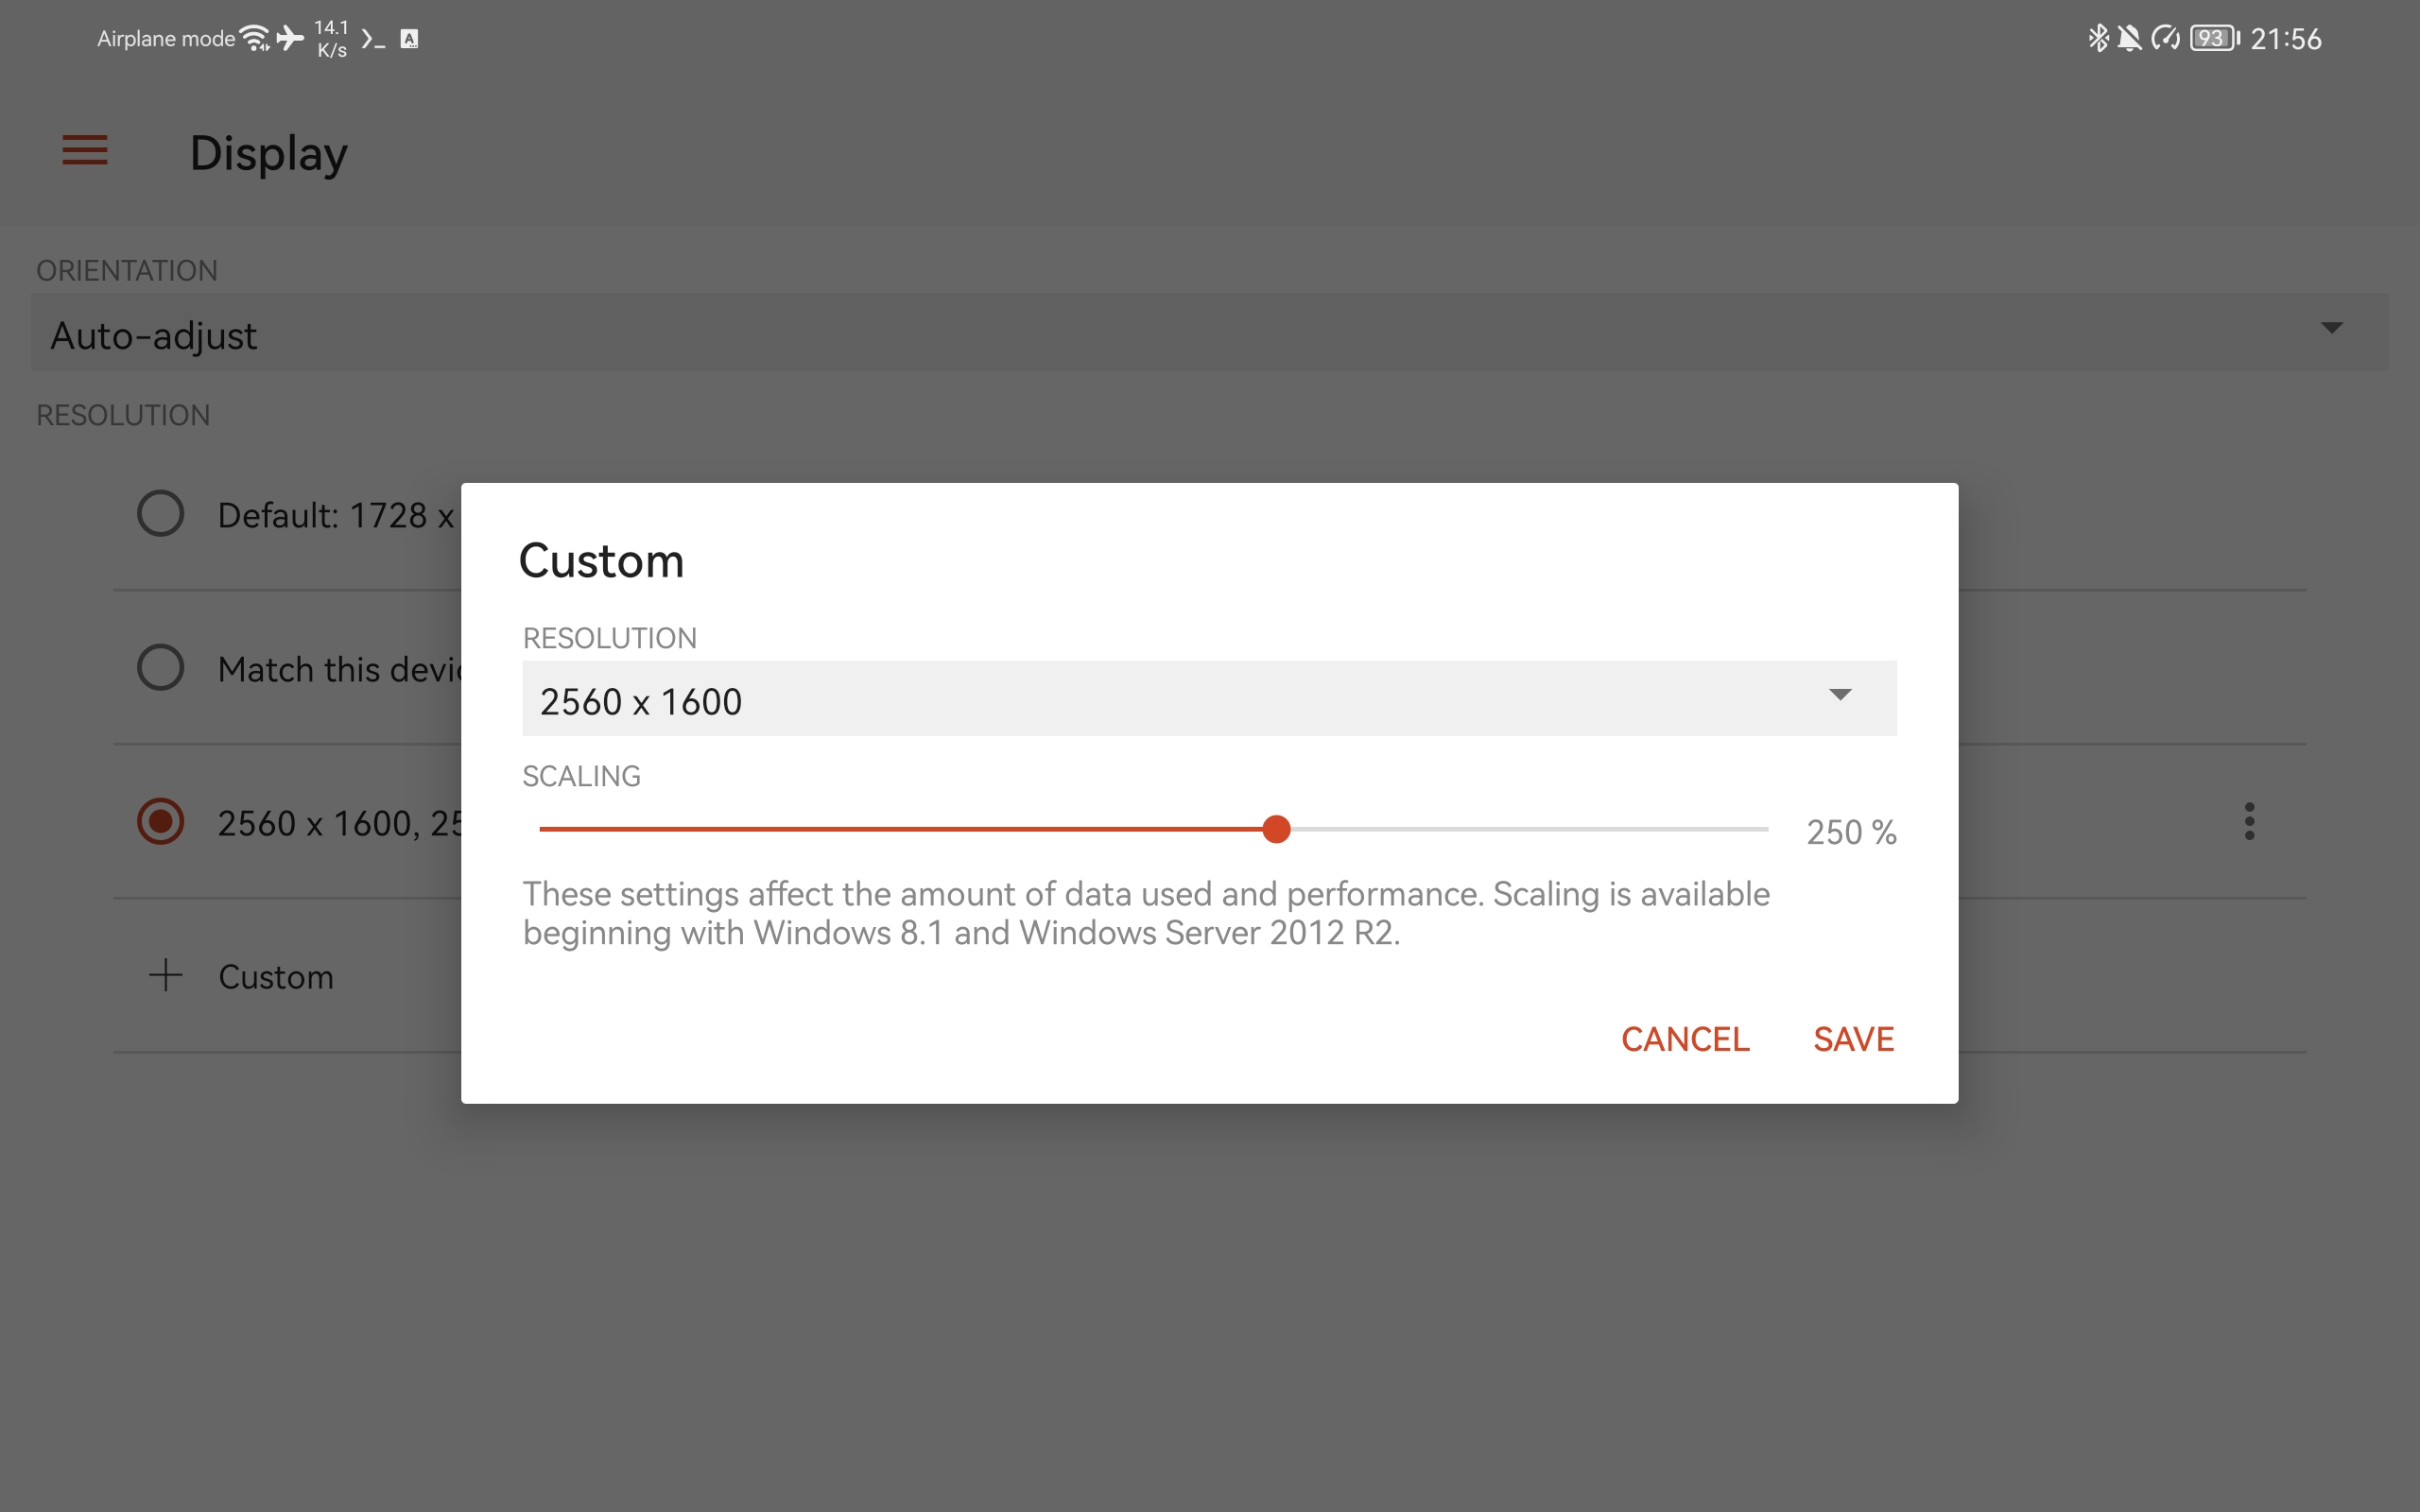Open the overflow menu for the selected resolution

click(x=2250, y=821)
